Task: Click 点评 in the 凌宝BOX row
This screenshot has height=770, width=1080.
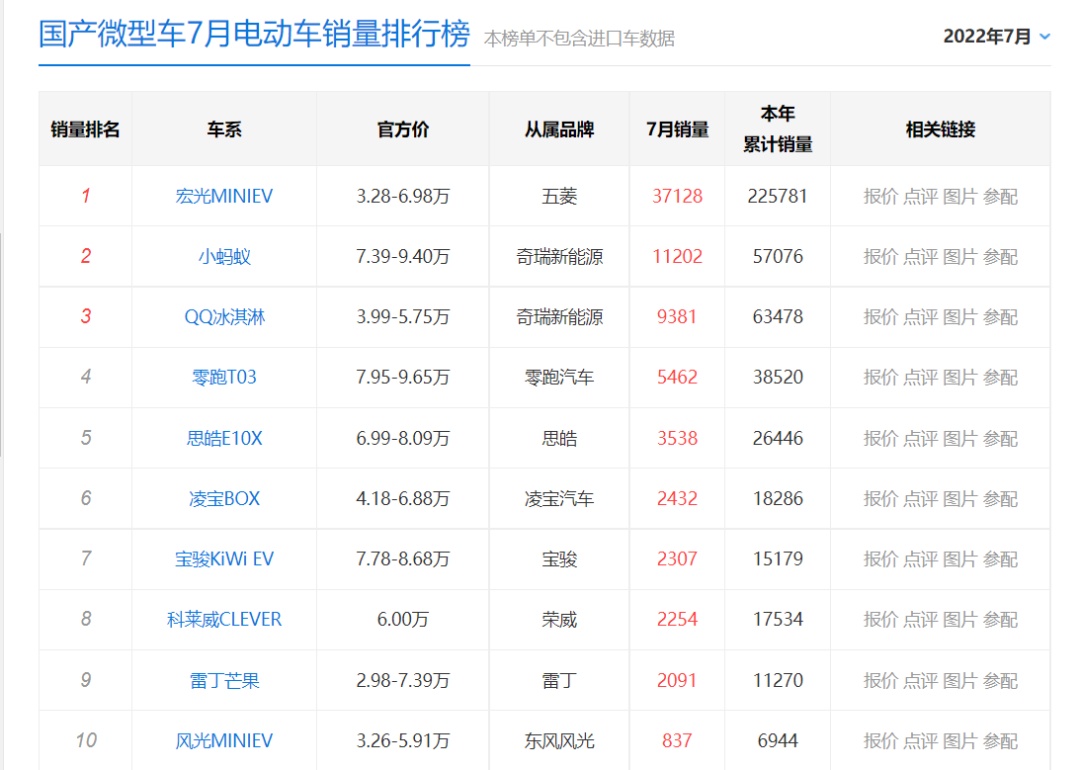Action: tap(920, 499)
